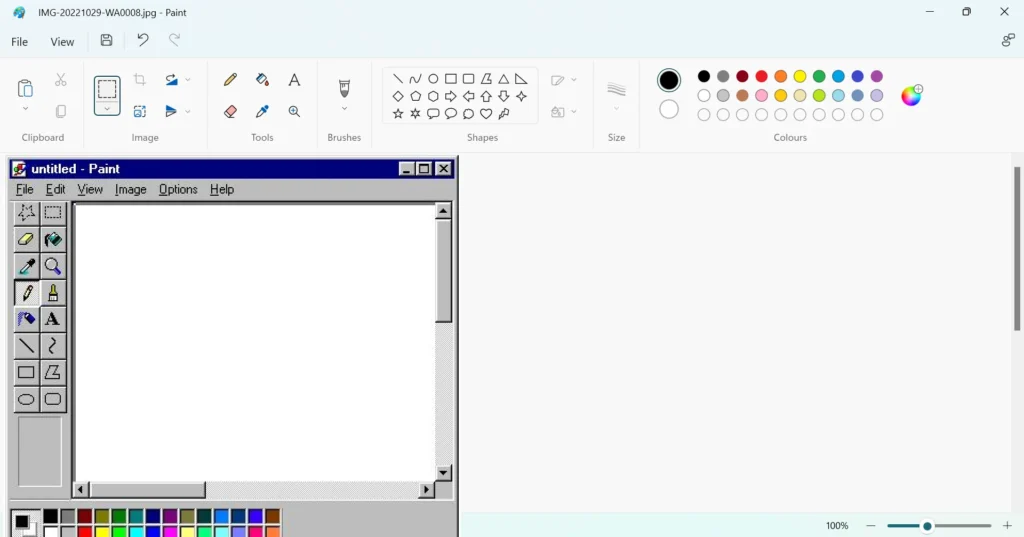Open the File menu of modern Paint
Screen dimensions: 1024x537
20,42
